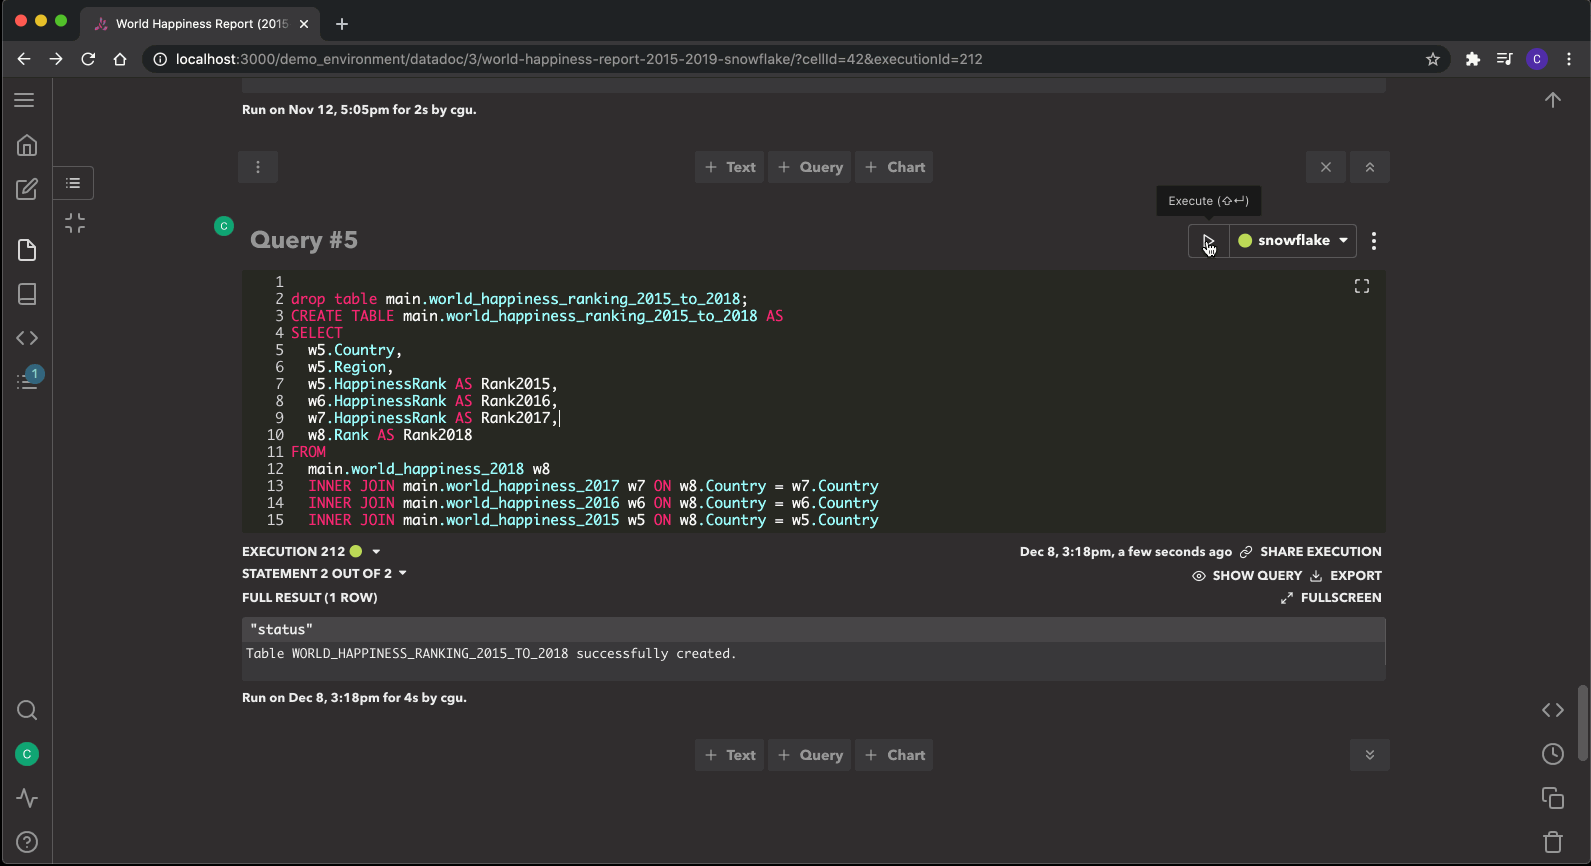
Task: Insert a Chart cell above Query #5
Action: 895,167
